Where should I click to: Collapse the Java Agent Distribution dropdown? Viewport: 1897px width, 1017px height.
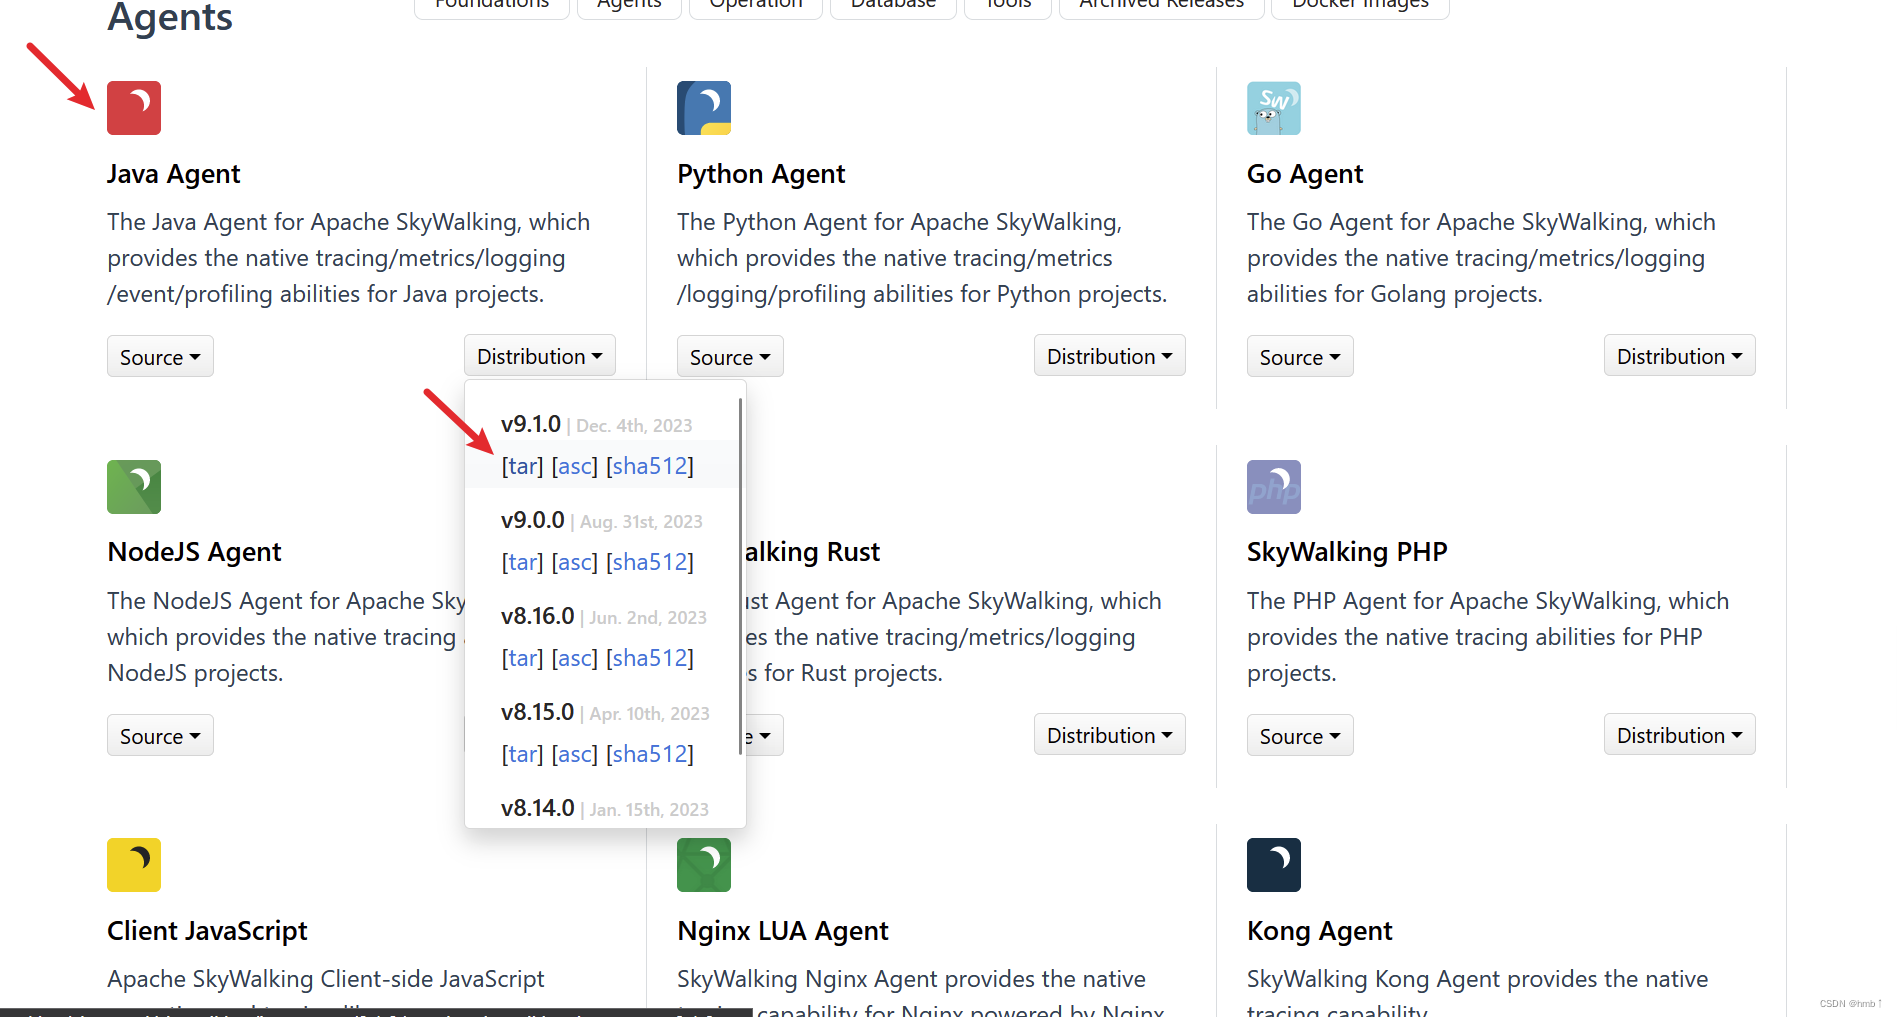[x=540, y=356]
